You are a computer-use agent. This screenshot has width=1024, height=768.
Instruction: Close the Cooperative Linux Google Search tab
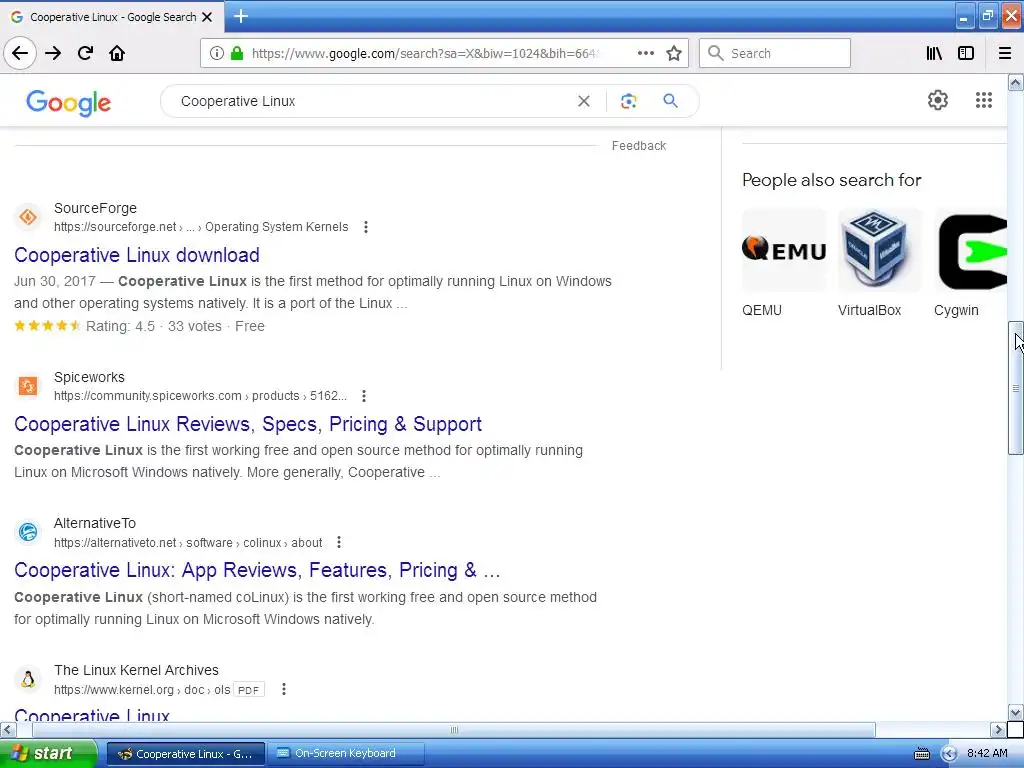click(x=207, y=17)
